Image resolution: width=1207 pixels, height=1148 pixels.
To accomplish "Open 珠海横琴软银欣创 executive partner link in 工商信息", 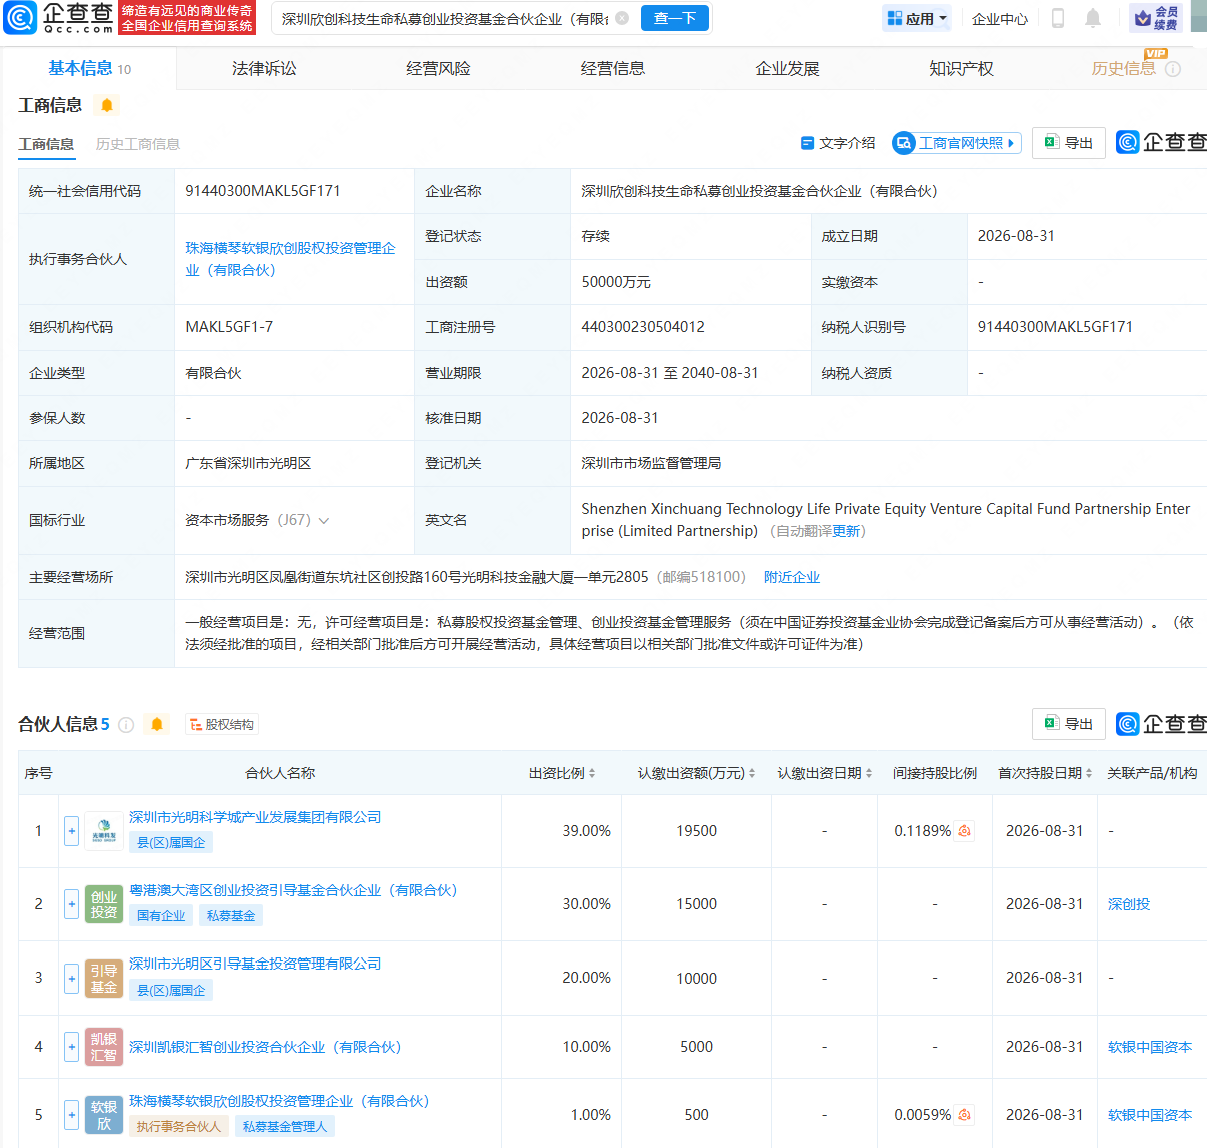I will tap(290, 259).
